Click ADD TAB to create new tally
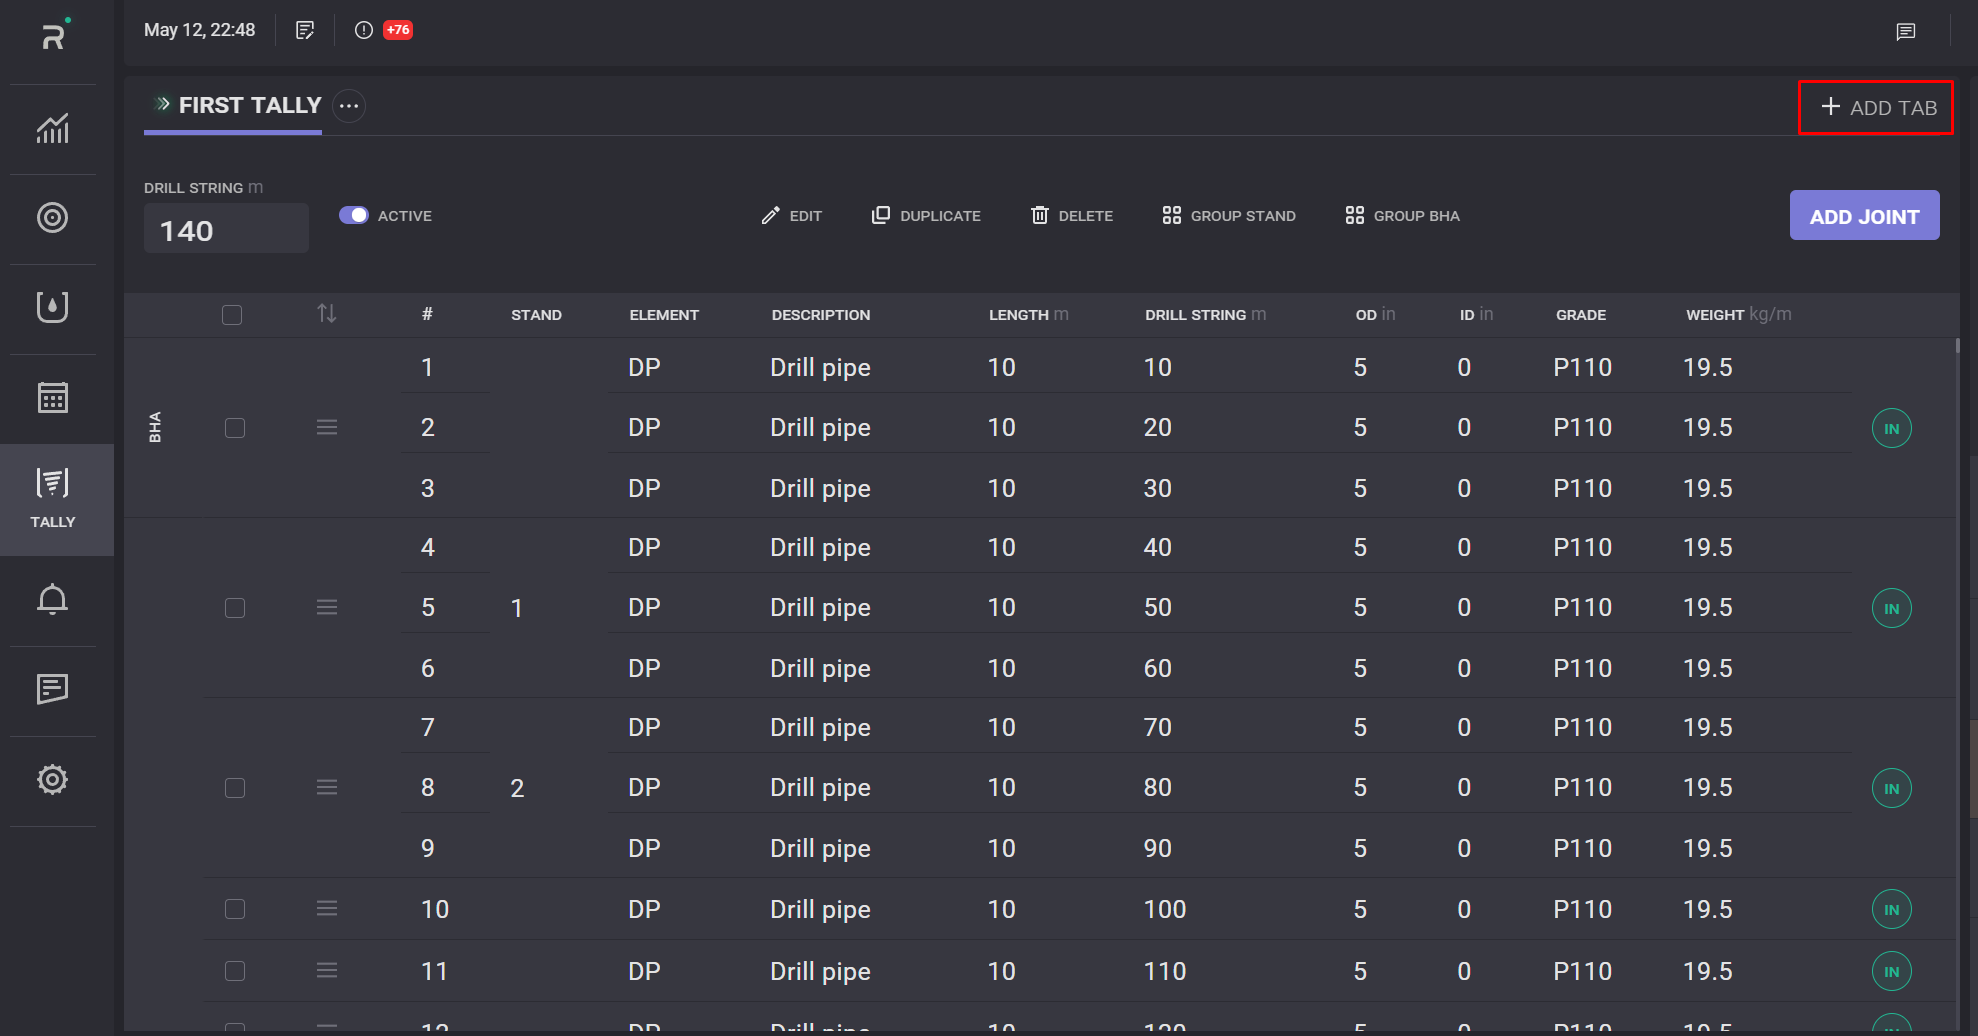Viewport: 1978px width, 1036px height. point(1877,107)
